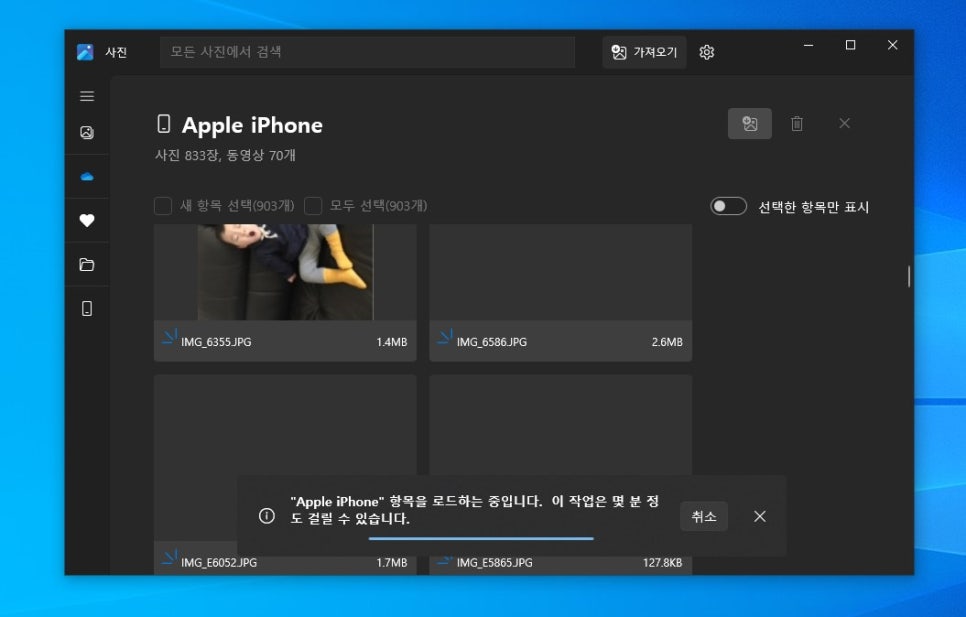This screenshot has height=617, width=966.
Task: Open the Folders sidebar icon
Action: click(x=87, y=264)
